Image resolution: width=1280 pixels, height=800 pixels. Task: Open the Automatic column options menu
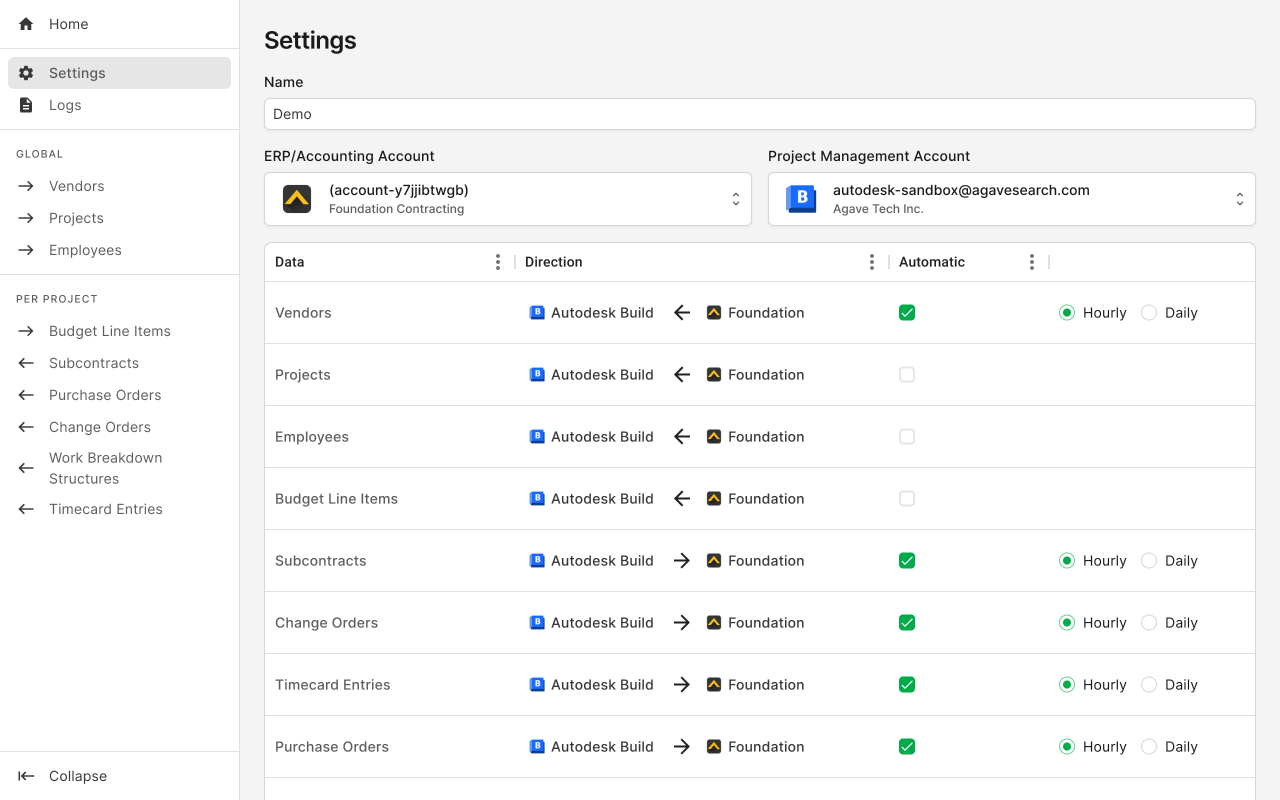(1032, 262)
